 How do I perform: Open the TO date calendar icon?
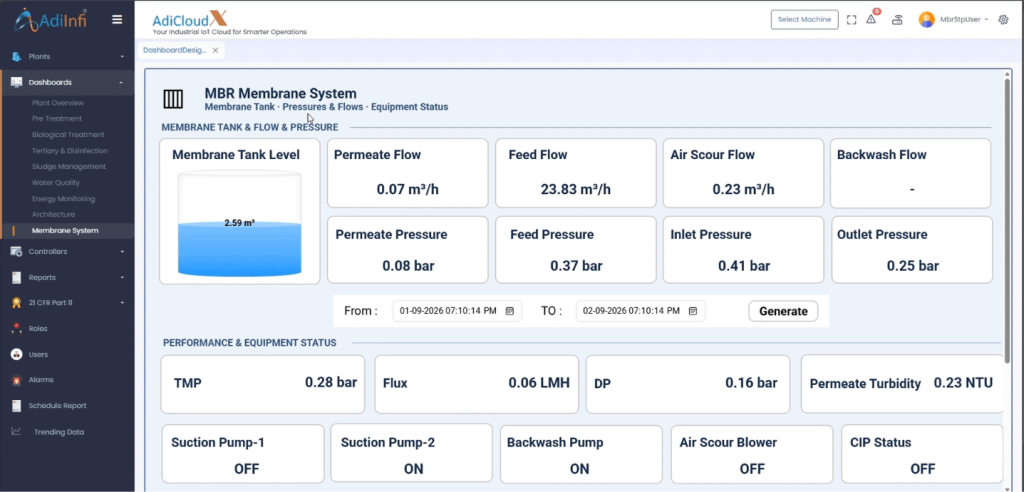694,311
